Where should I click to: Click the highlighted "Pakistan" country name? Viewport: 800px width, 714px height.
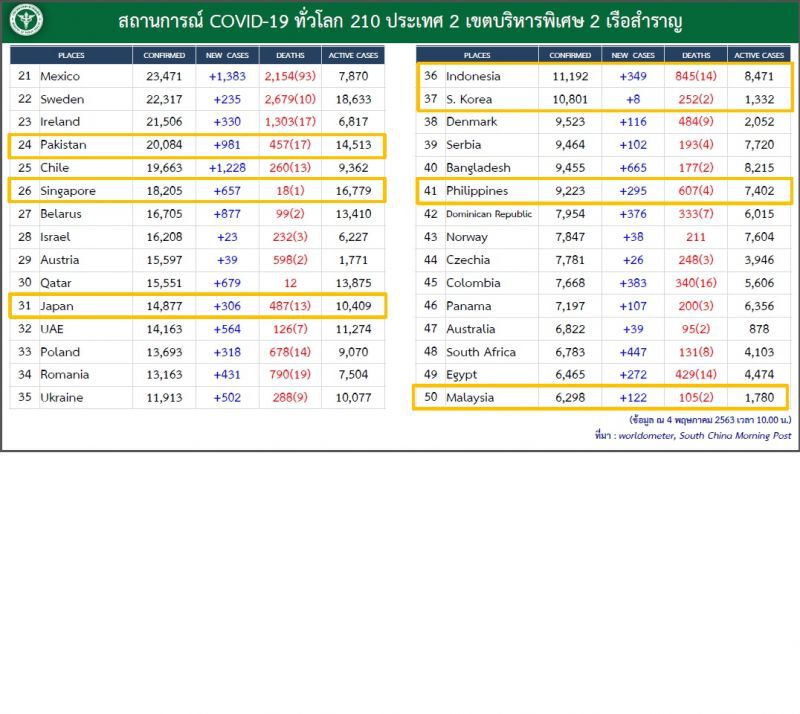click(63, 145)
